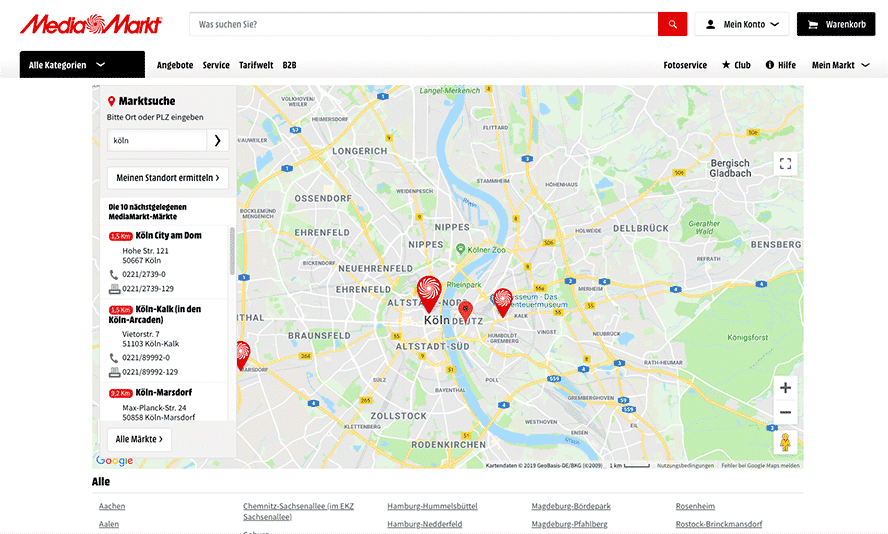Expand the Mein Markt menu
Viewport: 888px width, 534px height.
point(840,65)
